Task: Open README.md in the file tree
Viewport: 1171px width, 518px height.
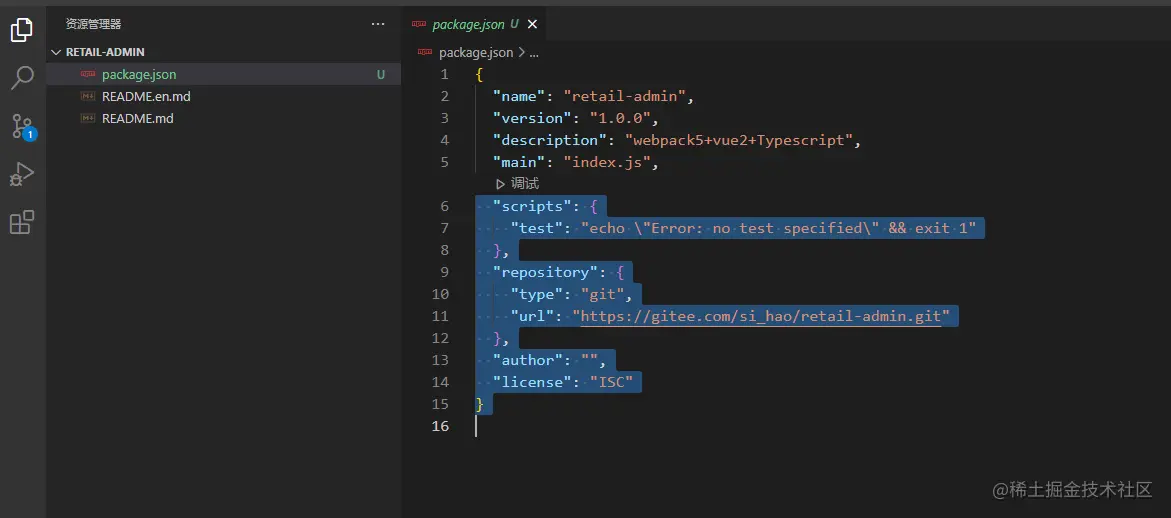Action: 223,119
